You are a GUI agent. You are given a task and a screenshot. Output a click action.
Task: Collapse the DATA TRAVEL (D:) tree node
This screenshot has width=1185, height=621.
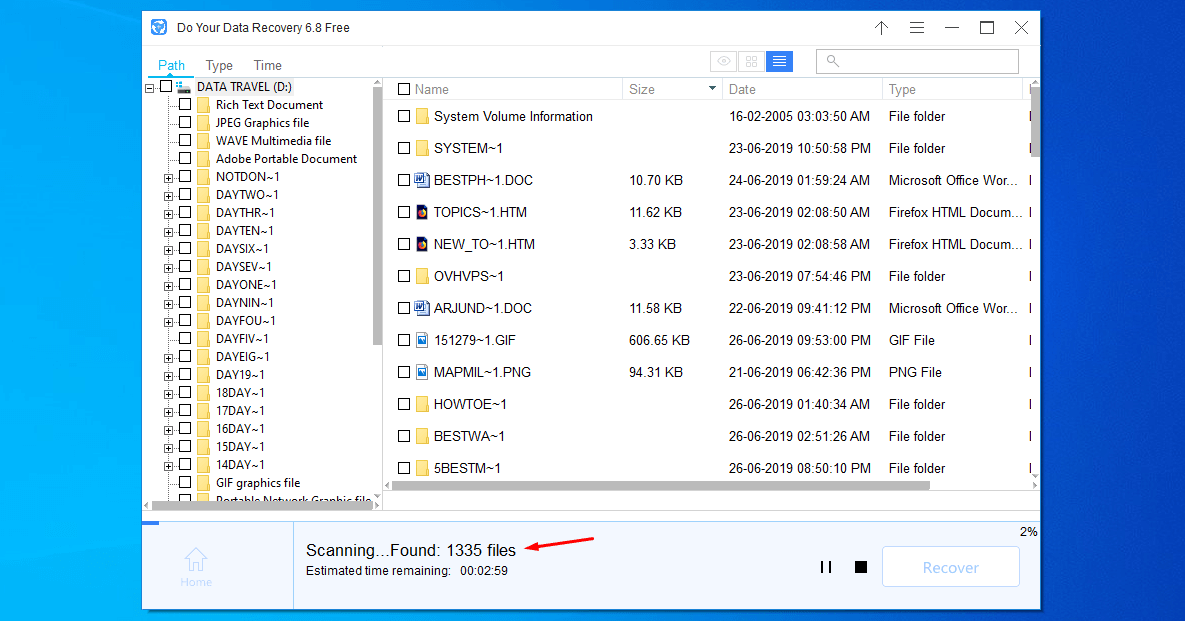pos(150,88)
